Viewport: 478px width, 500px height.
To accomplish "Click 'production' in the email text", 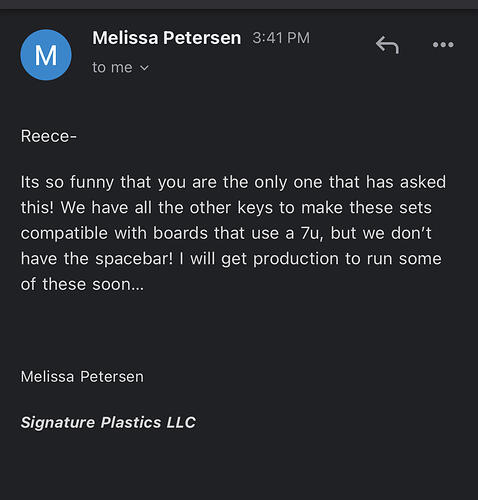I will point(296,259).
